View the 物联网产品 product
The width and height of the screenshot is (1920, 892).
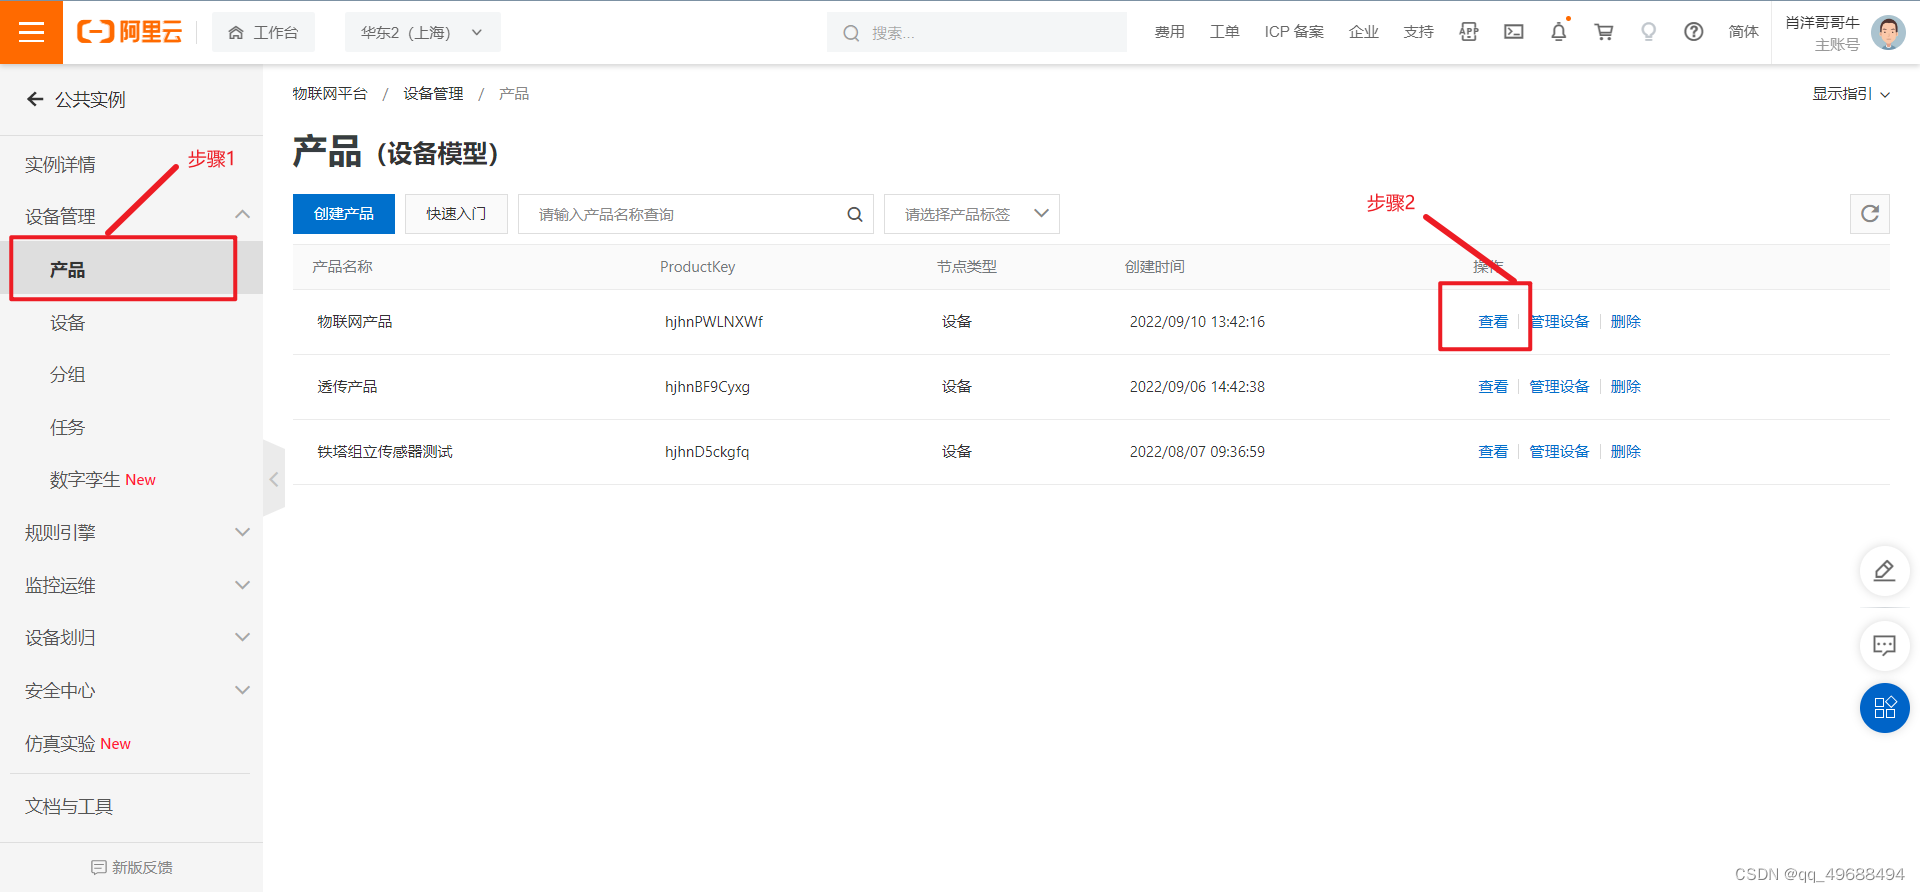point(1493,322)
